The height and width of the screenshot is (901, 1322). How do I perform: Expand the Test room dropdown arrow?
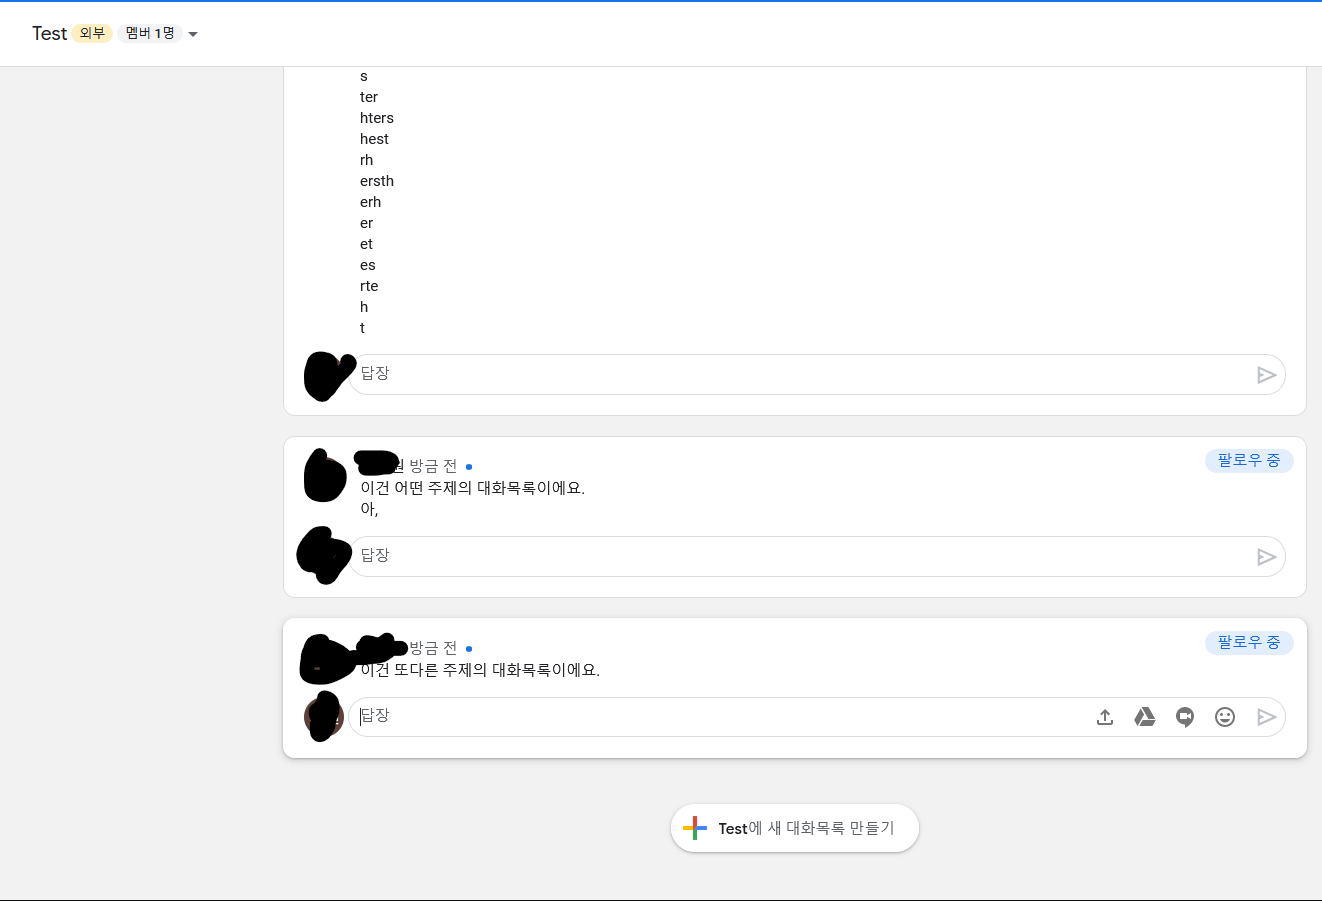(193, 34)
